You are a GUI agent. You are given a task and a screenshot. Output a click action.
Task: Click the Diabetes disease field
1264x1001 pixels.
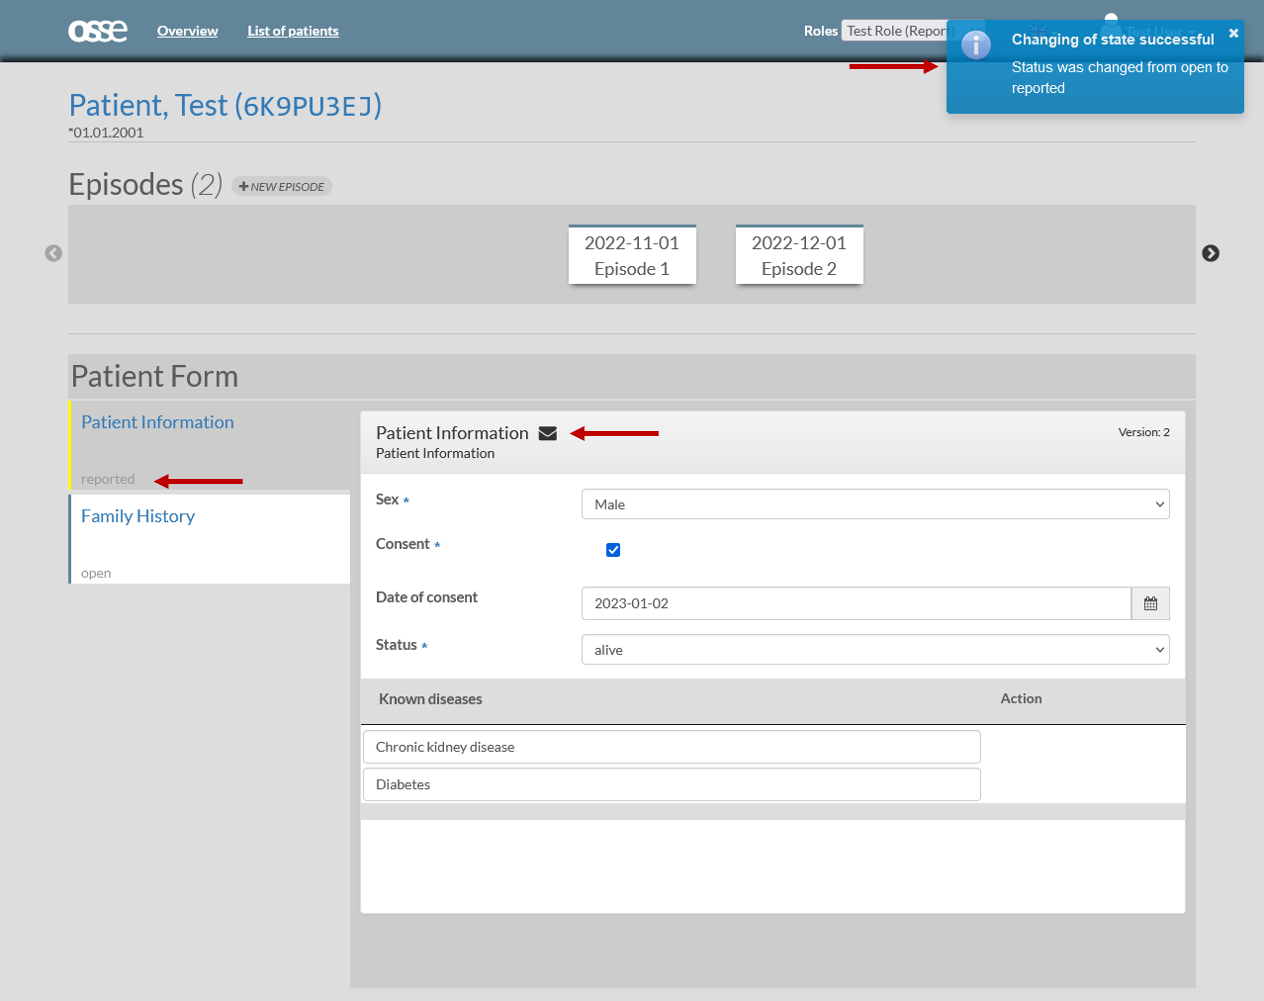(x=671, y=784)
